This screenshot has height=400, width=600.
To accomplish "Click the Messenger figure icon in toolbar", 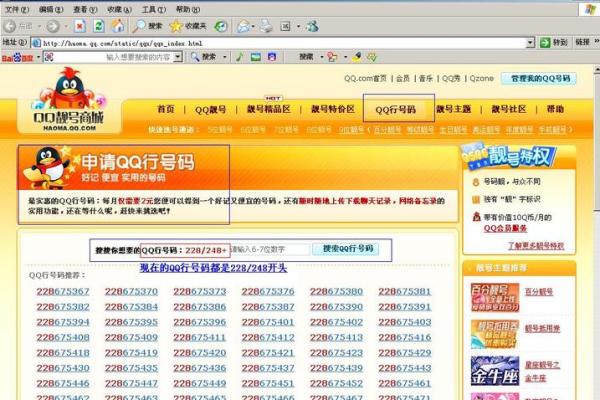I will point(313,26).
